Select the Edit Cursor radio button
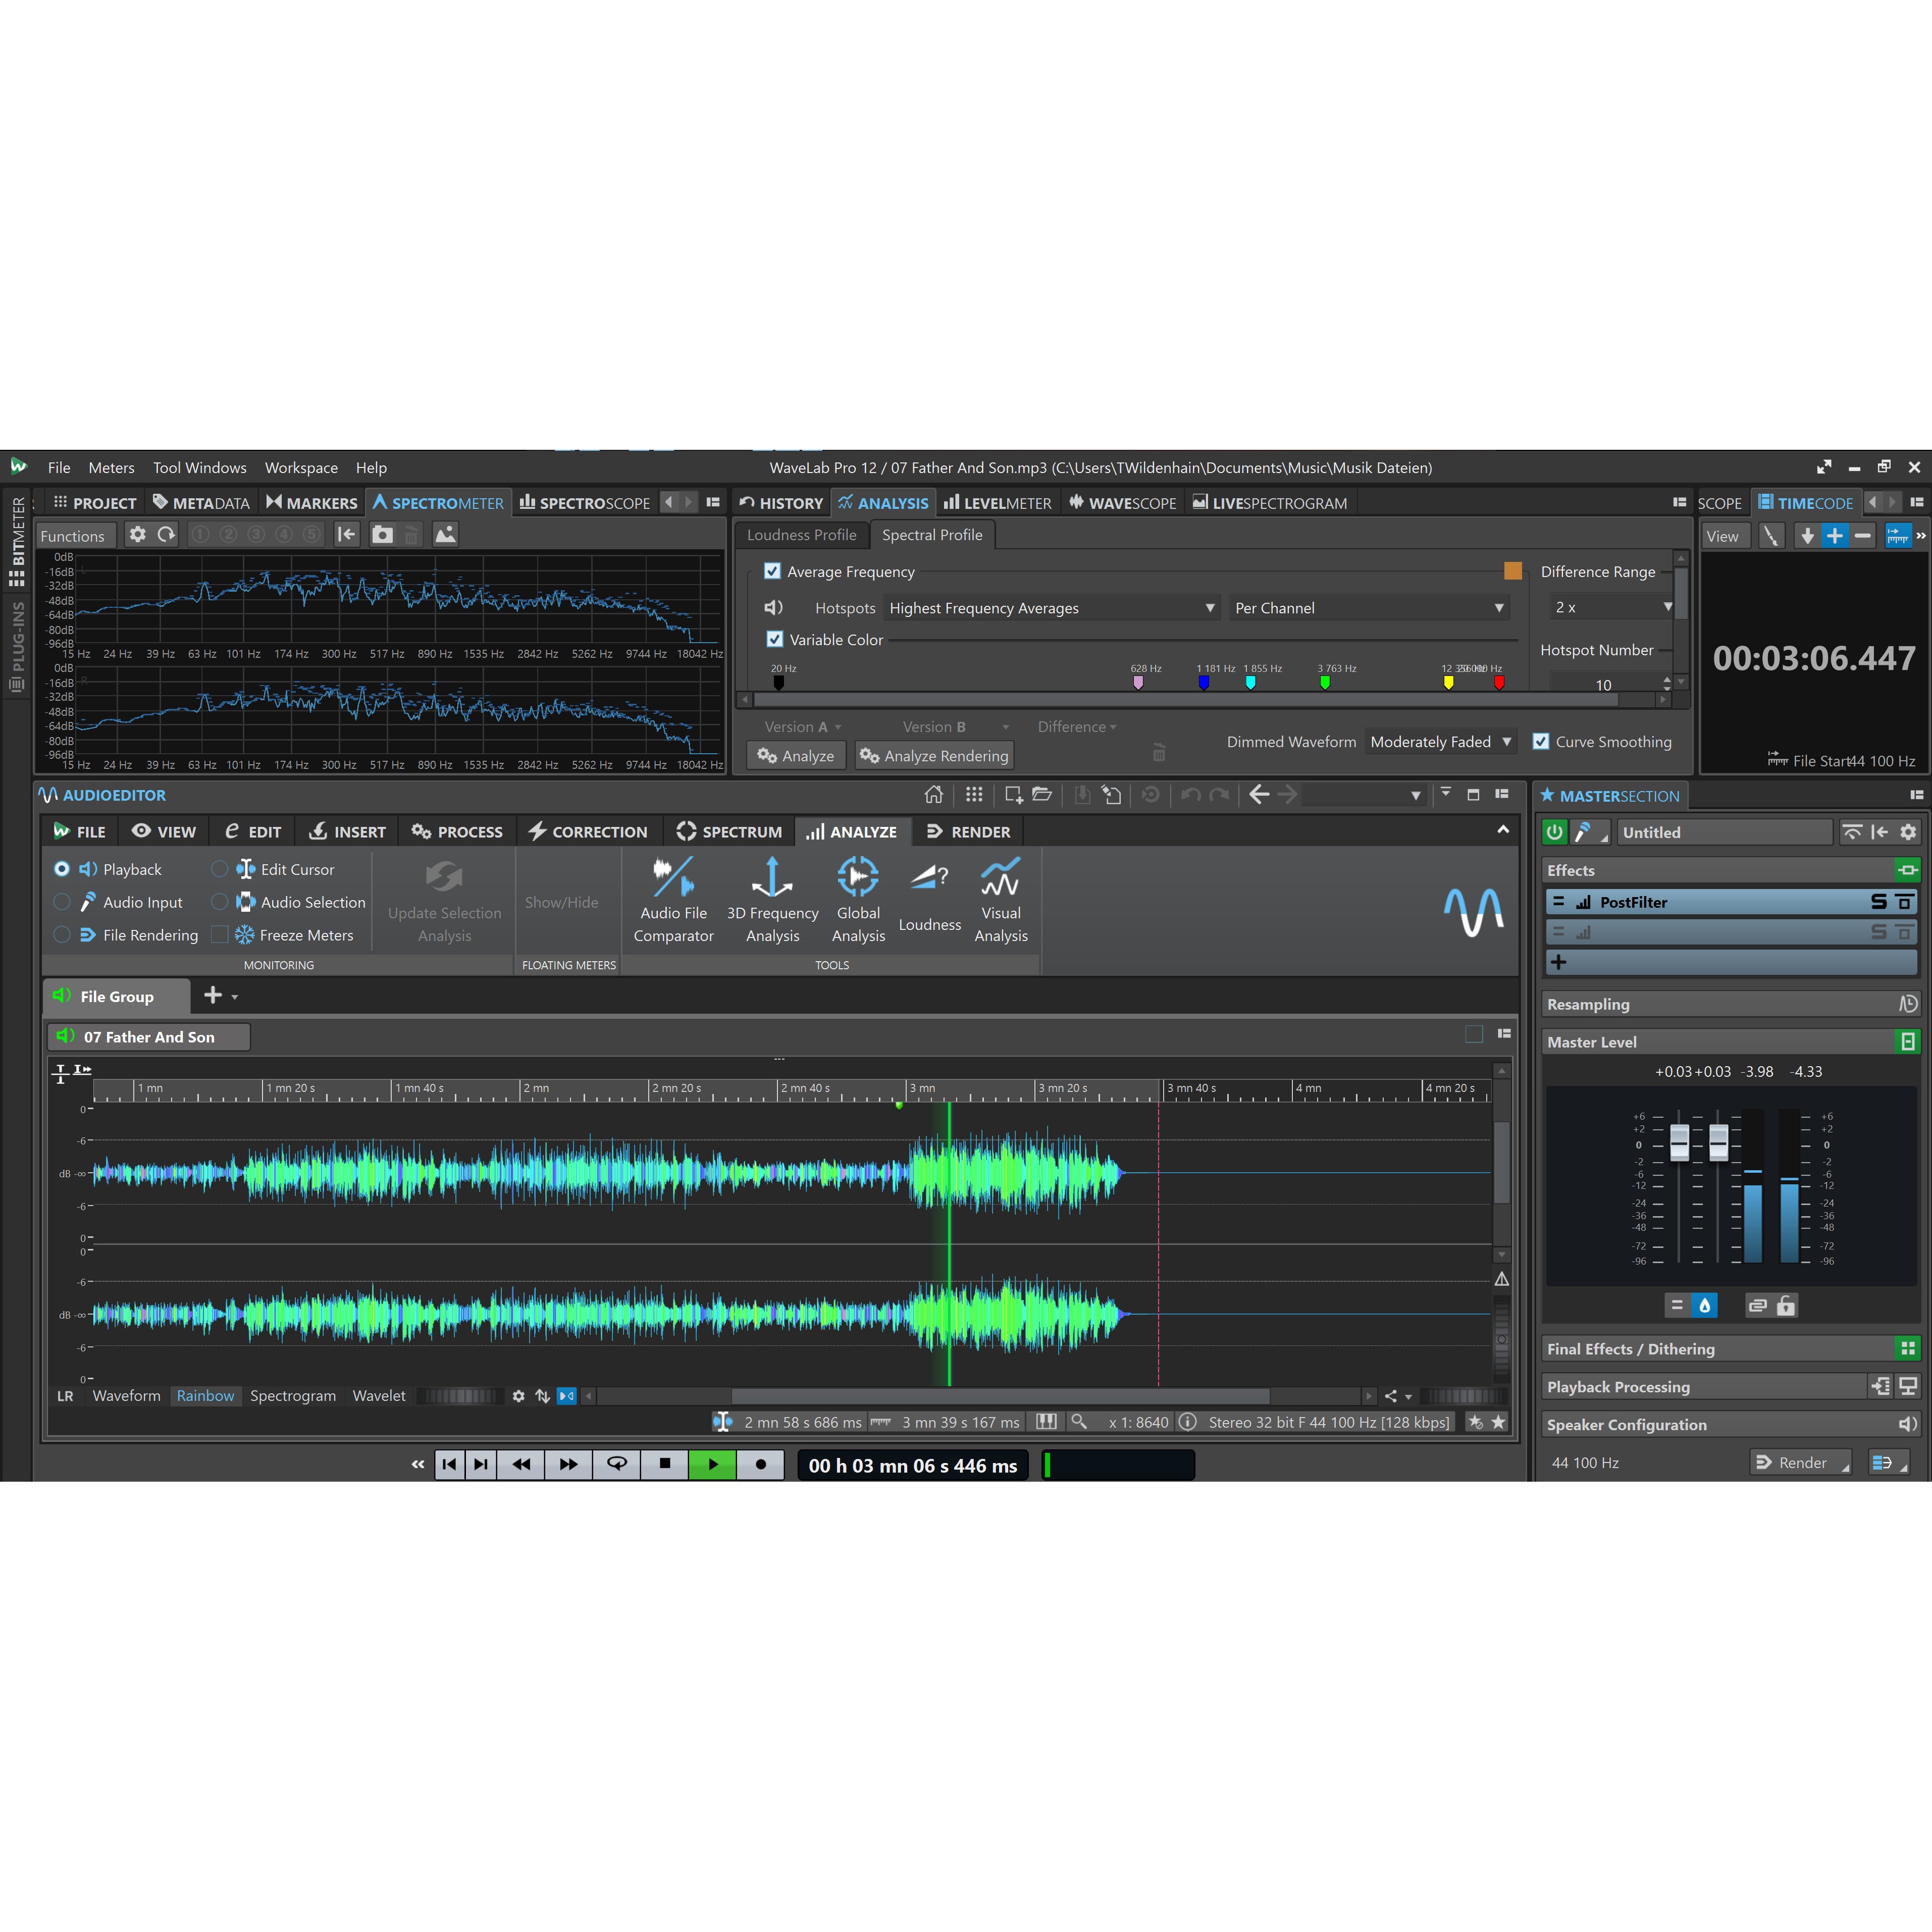Screen dimensions: 1932x1932 click(219, 869)
